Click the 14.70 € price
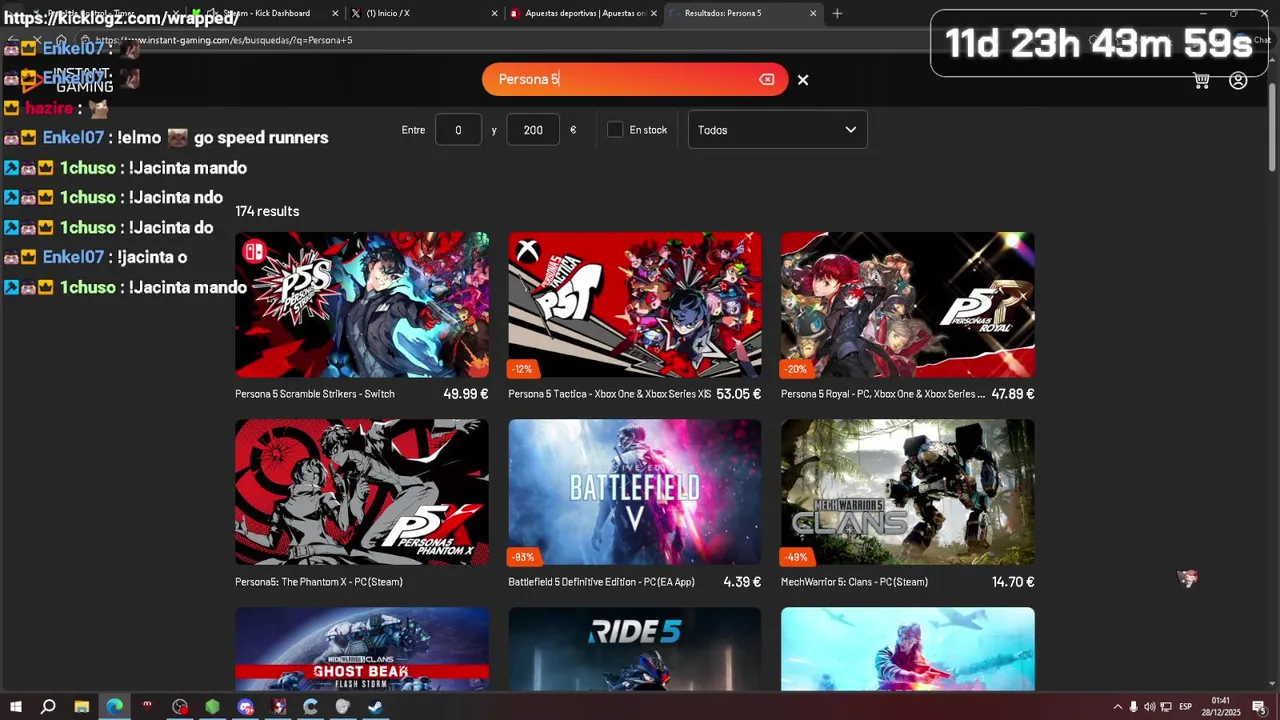1280x720 pixels. click(x=1013, y=582)
